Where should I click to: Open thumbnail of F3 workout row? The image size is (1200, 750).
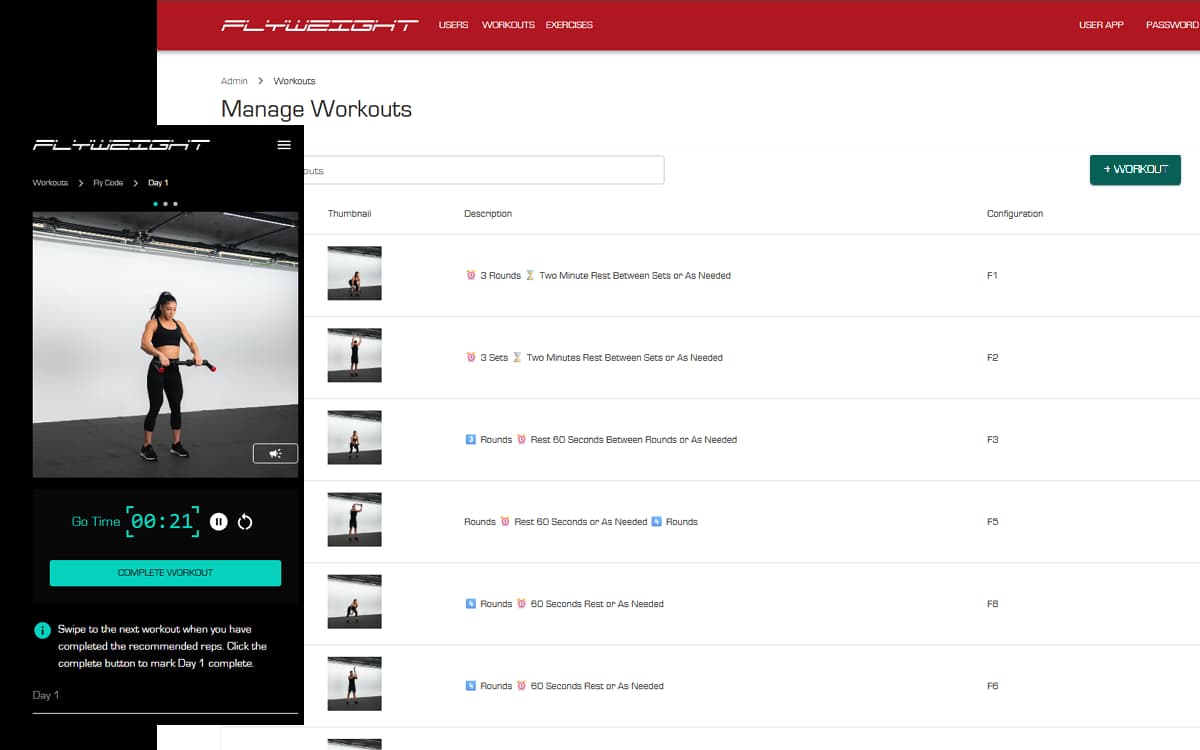pyautogui.click(x=354, y=437)
